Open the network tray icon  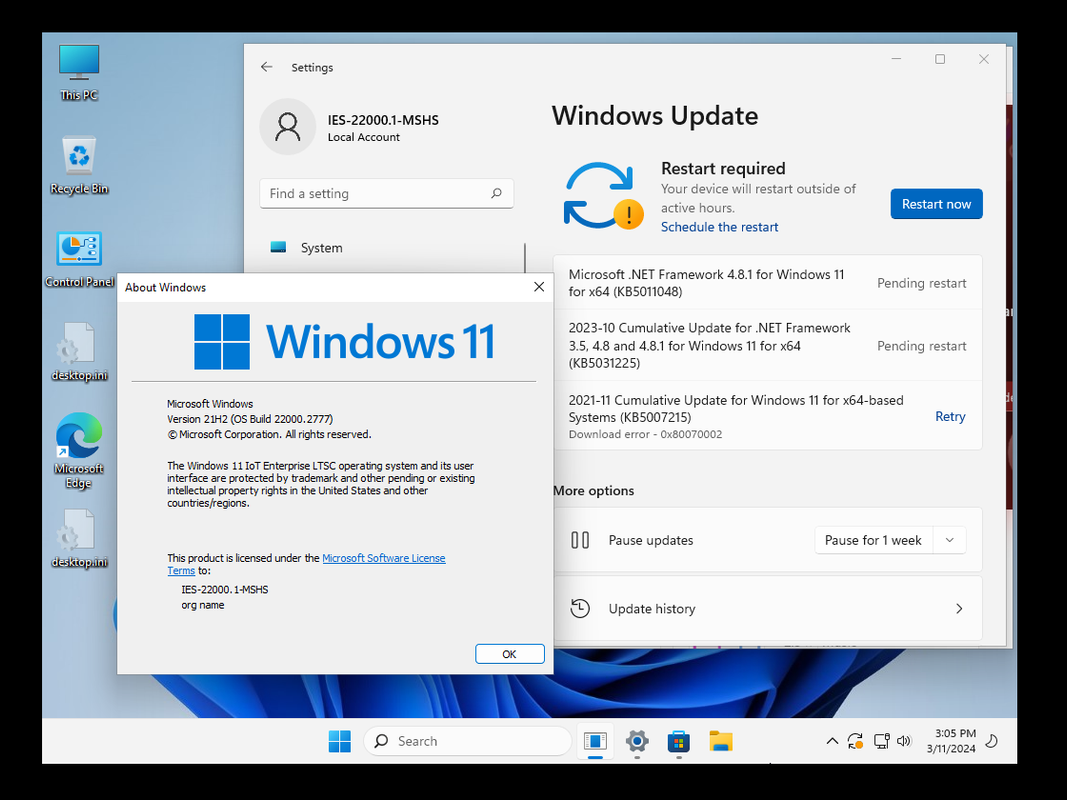[x=881, y=741]
